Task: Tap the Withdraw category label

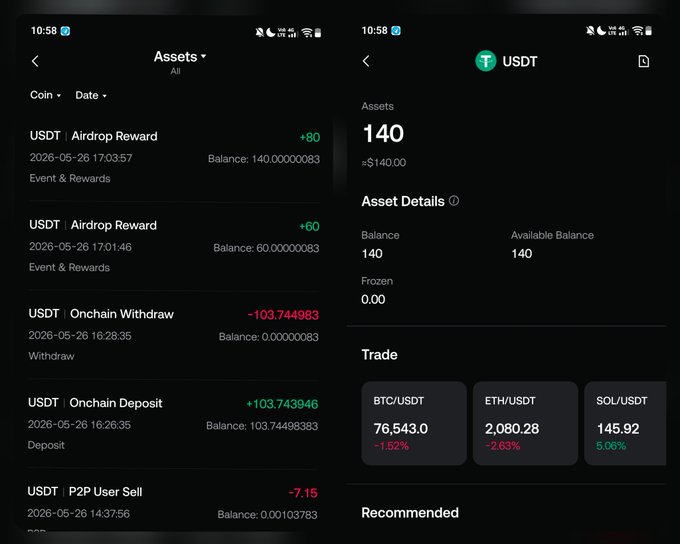Action: (x=52, y=356)
